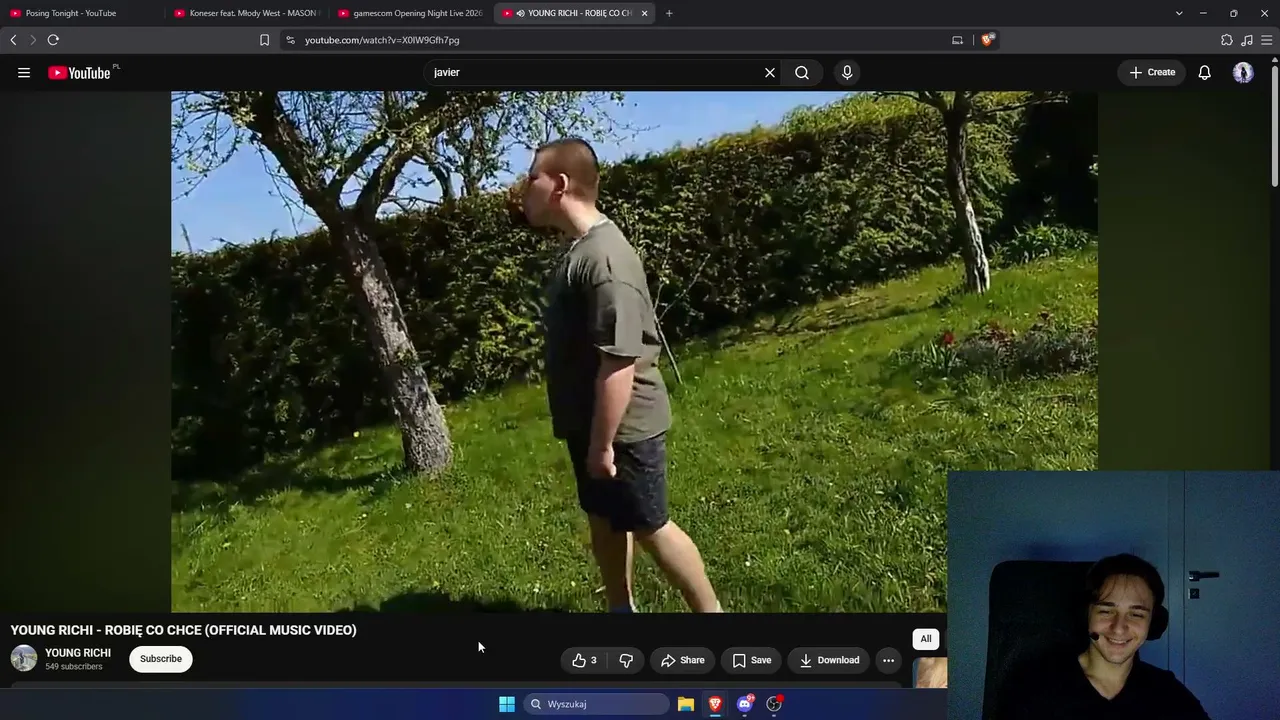Screen dimensions: 1280x720
Task: Cast the page using the address bar icon
Action: point(957,40)
